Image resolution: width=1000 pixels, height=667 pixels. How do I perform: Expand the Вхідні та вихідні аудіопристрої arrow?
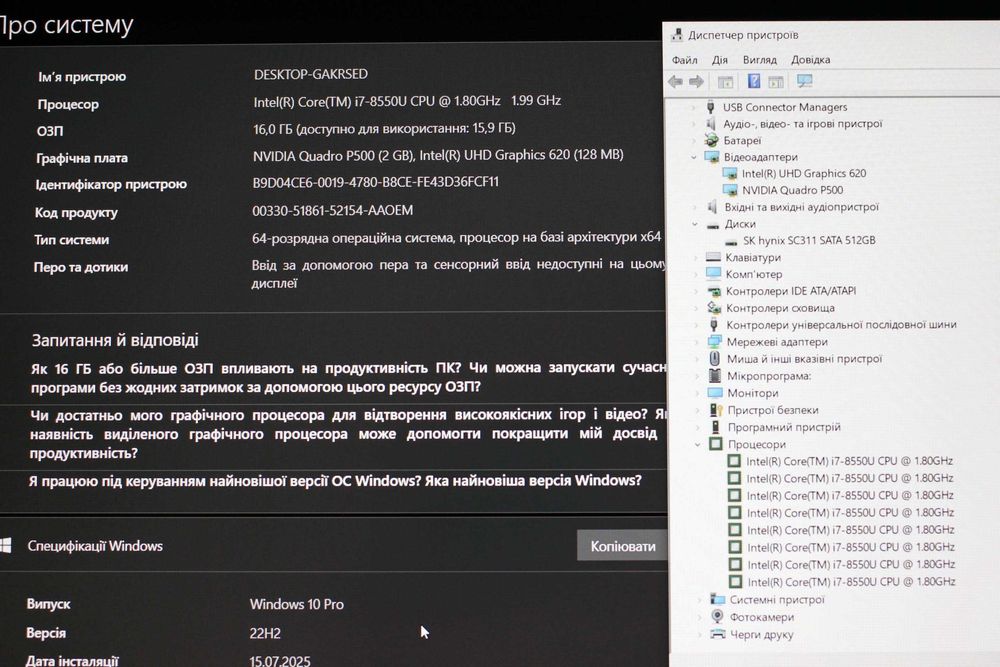[x=695, y=207]
